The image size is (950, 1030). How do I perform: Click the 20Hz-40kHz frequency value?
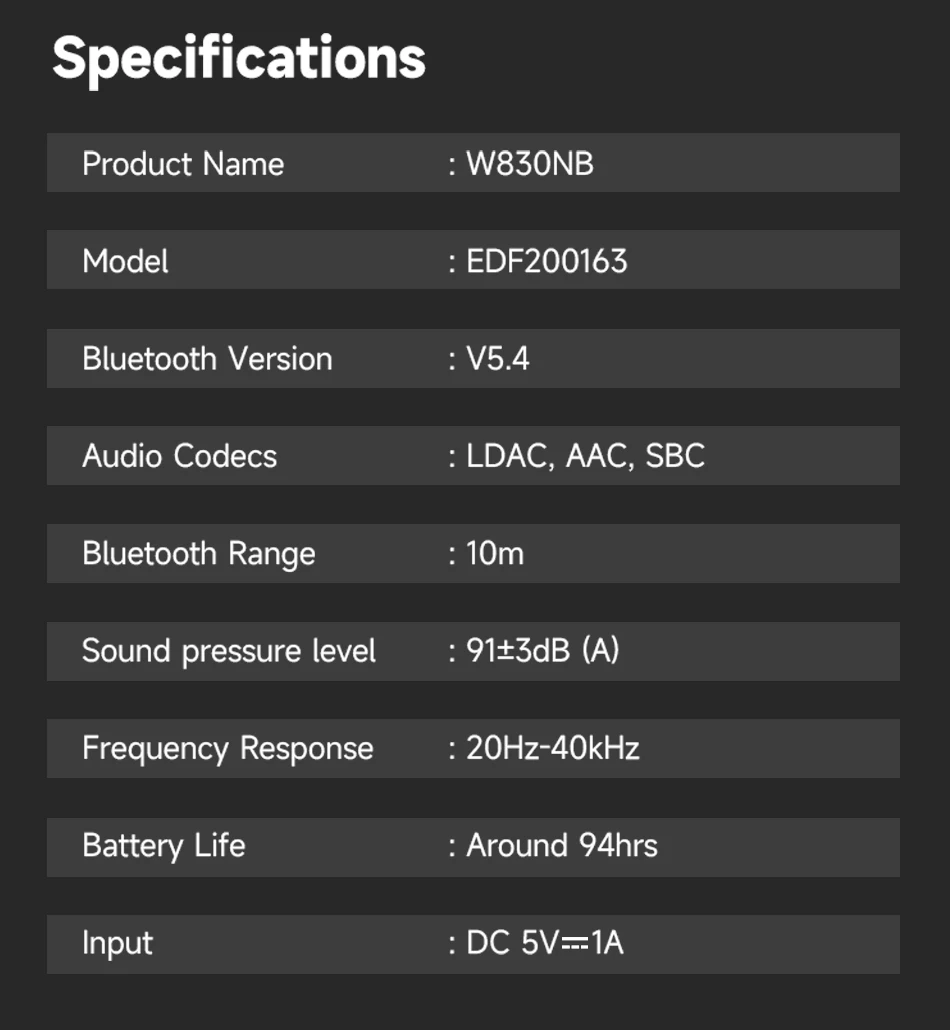[553, 748]
